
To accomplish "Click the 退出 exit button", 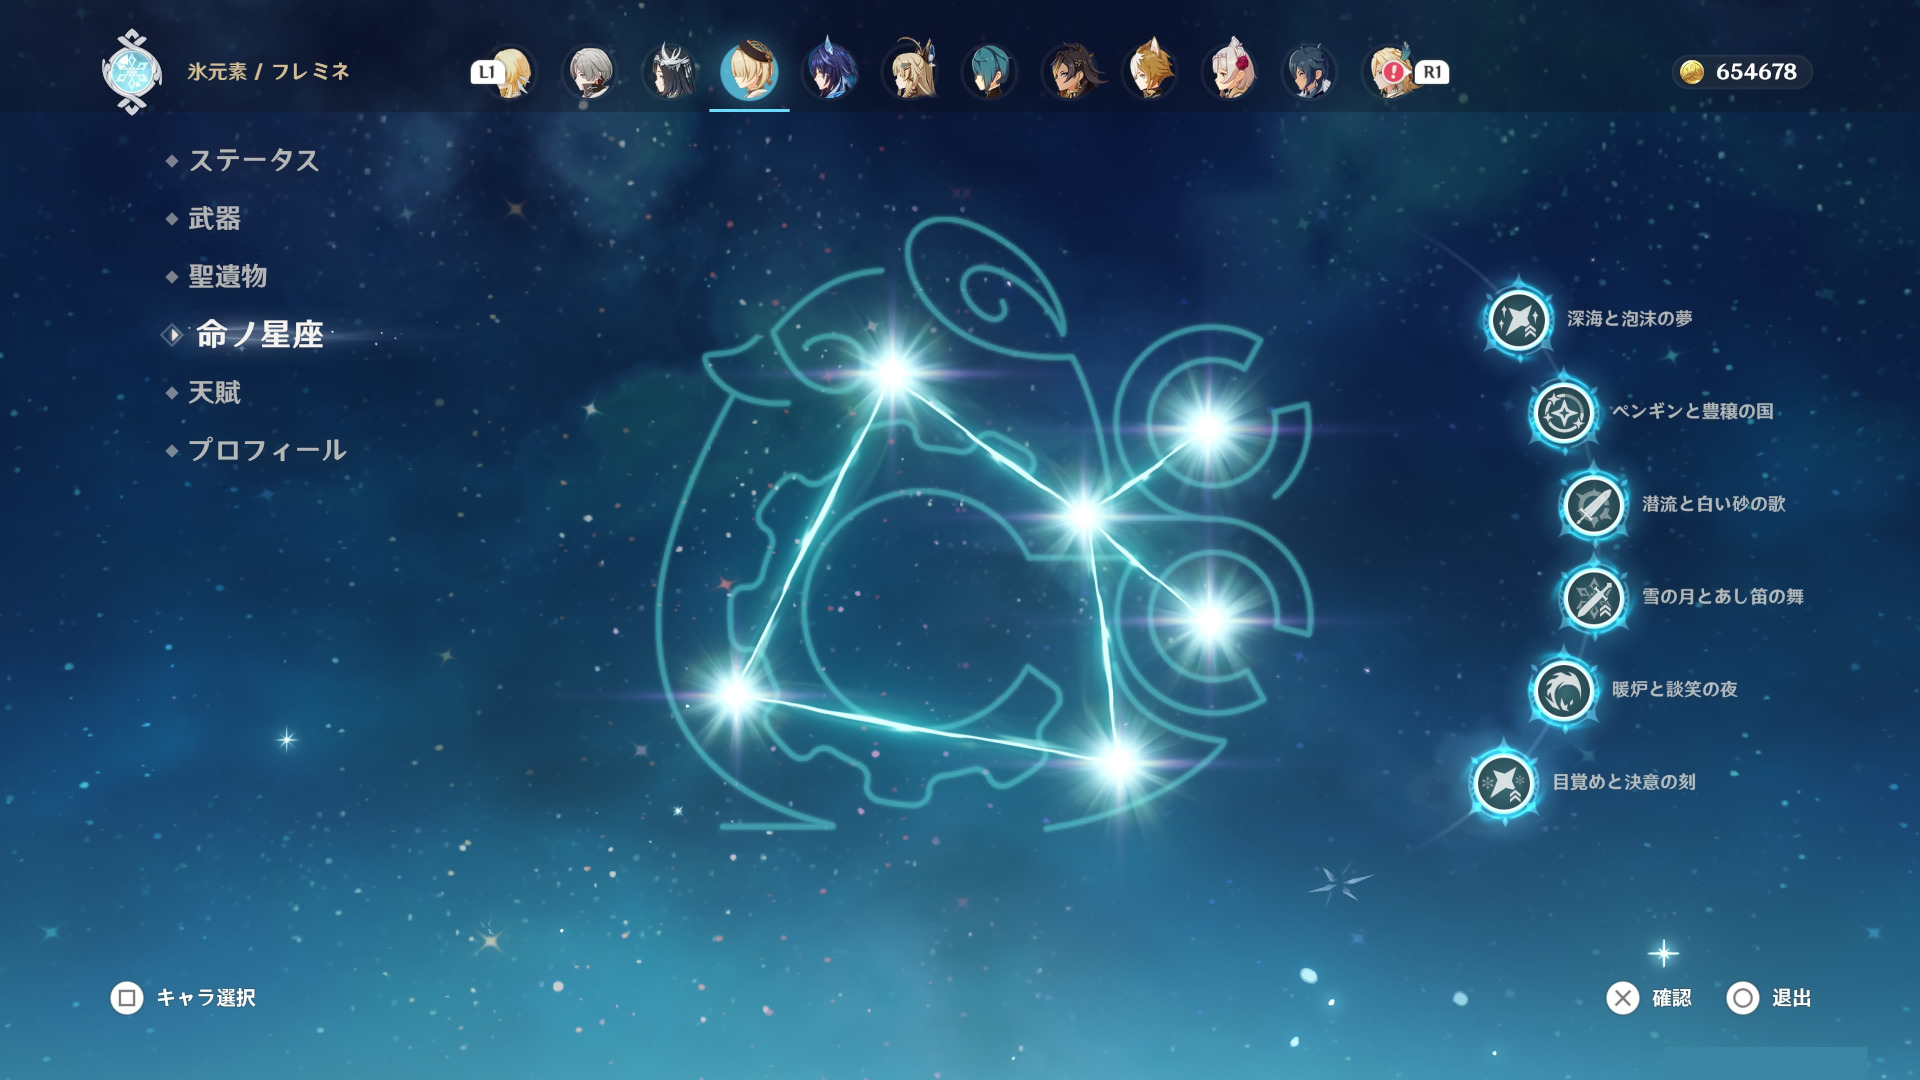I will (1769, 998).
